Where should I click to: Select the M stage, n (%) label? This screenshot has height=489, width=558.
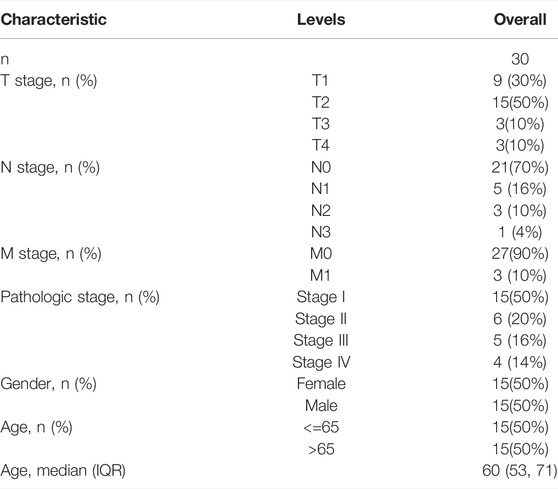(x=51, y=254)
